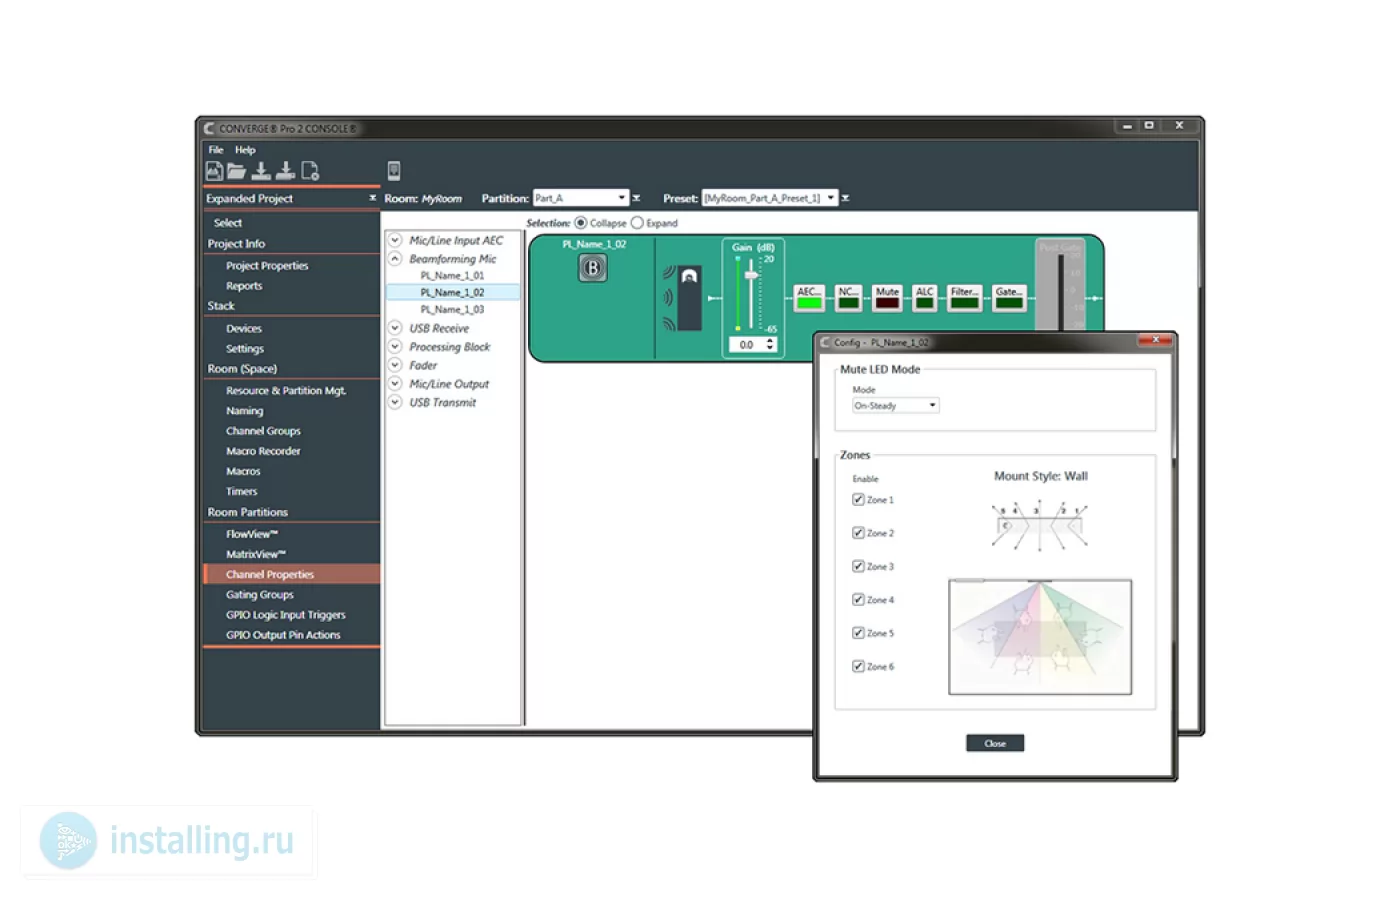Screen dimensions: 1400x900
Task: Click the Gain slider handle
Action: (751, 275)
